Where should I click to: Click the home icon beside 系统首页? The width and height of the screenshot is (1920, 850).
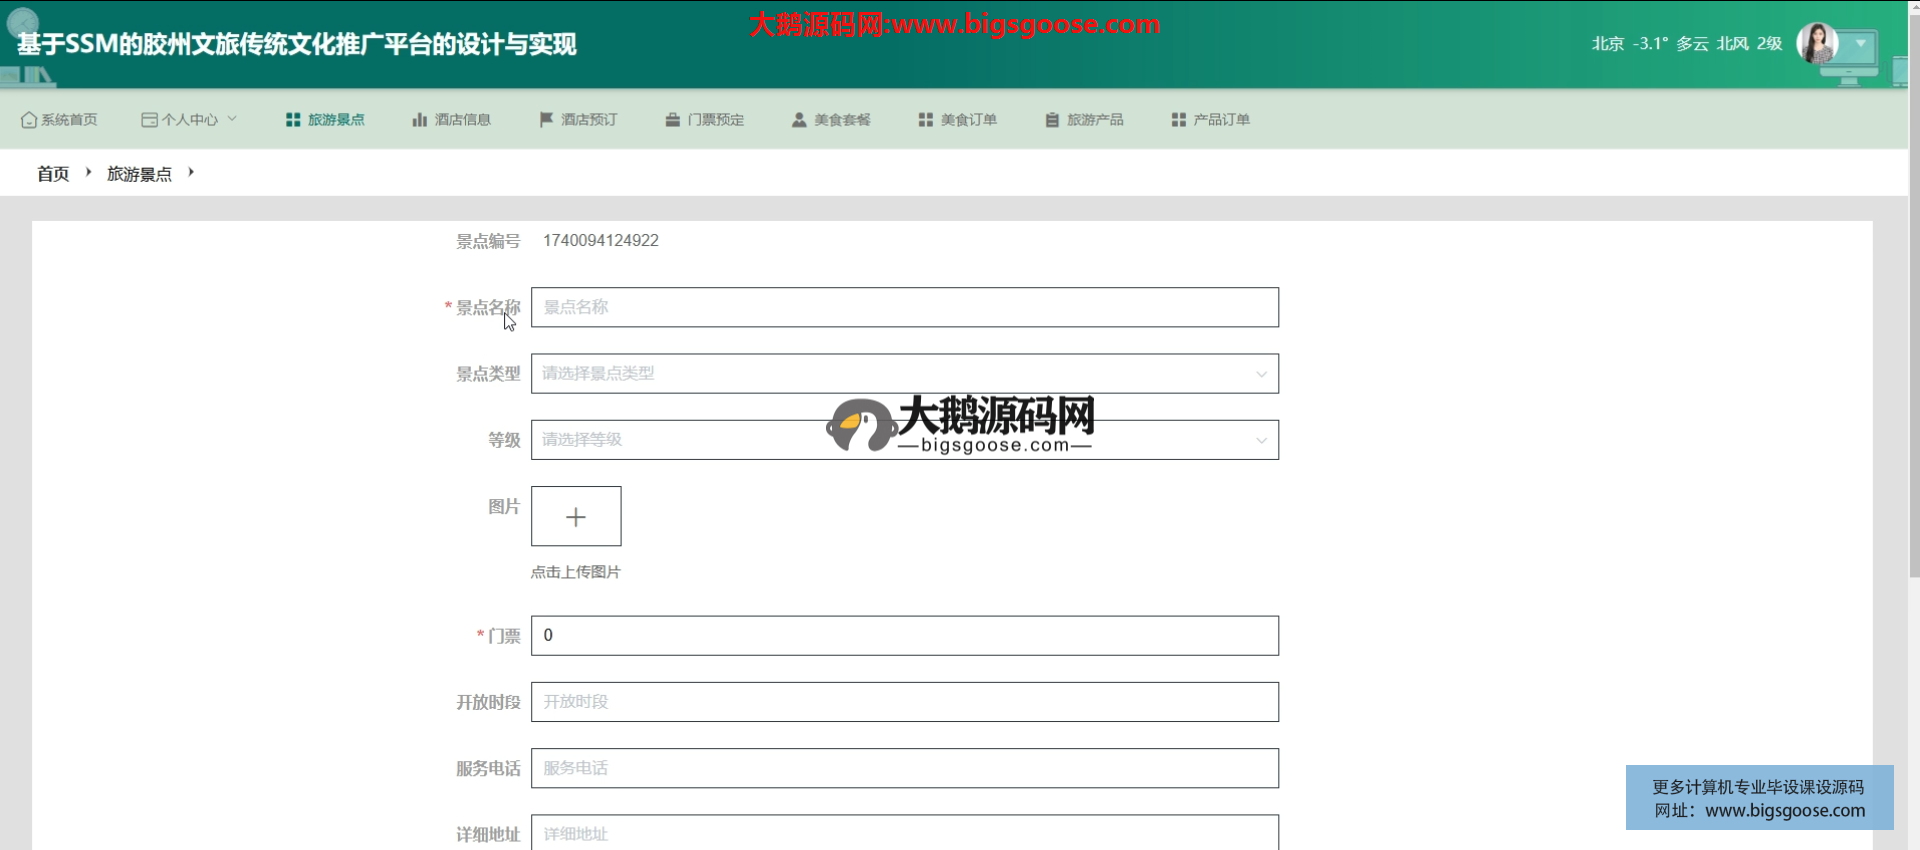(29, 120)
